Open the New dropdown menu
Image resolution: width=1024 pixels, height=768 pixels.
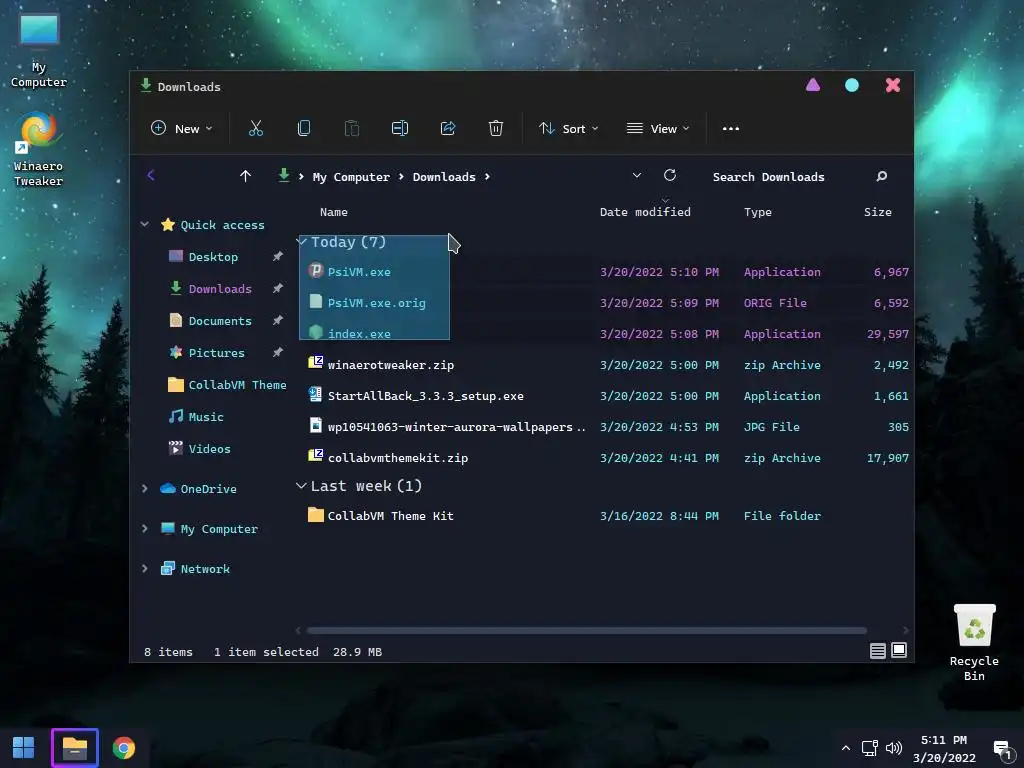(182, 129)
